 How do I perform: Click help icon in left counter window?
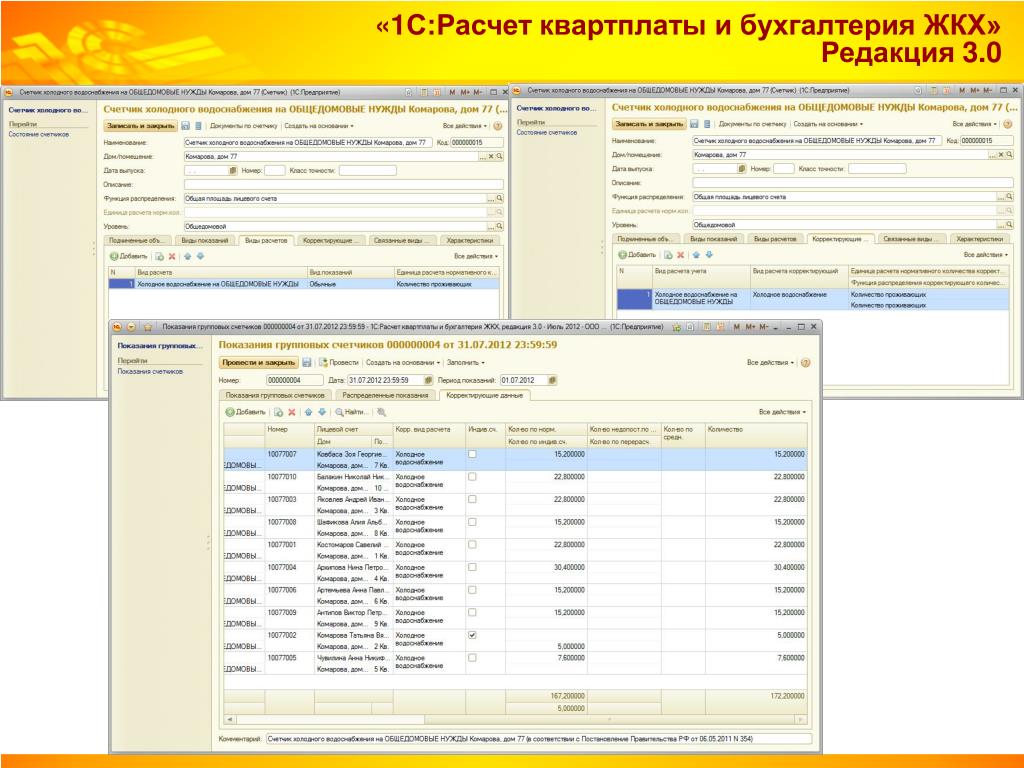pyautogui.click(x=498, y=125)
